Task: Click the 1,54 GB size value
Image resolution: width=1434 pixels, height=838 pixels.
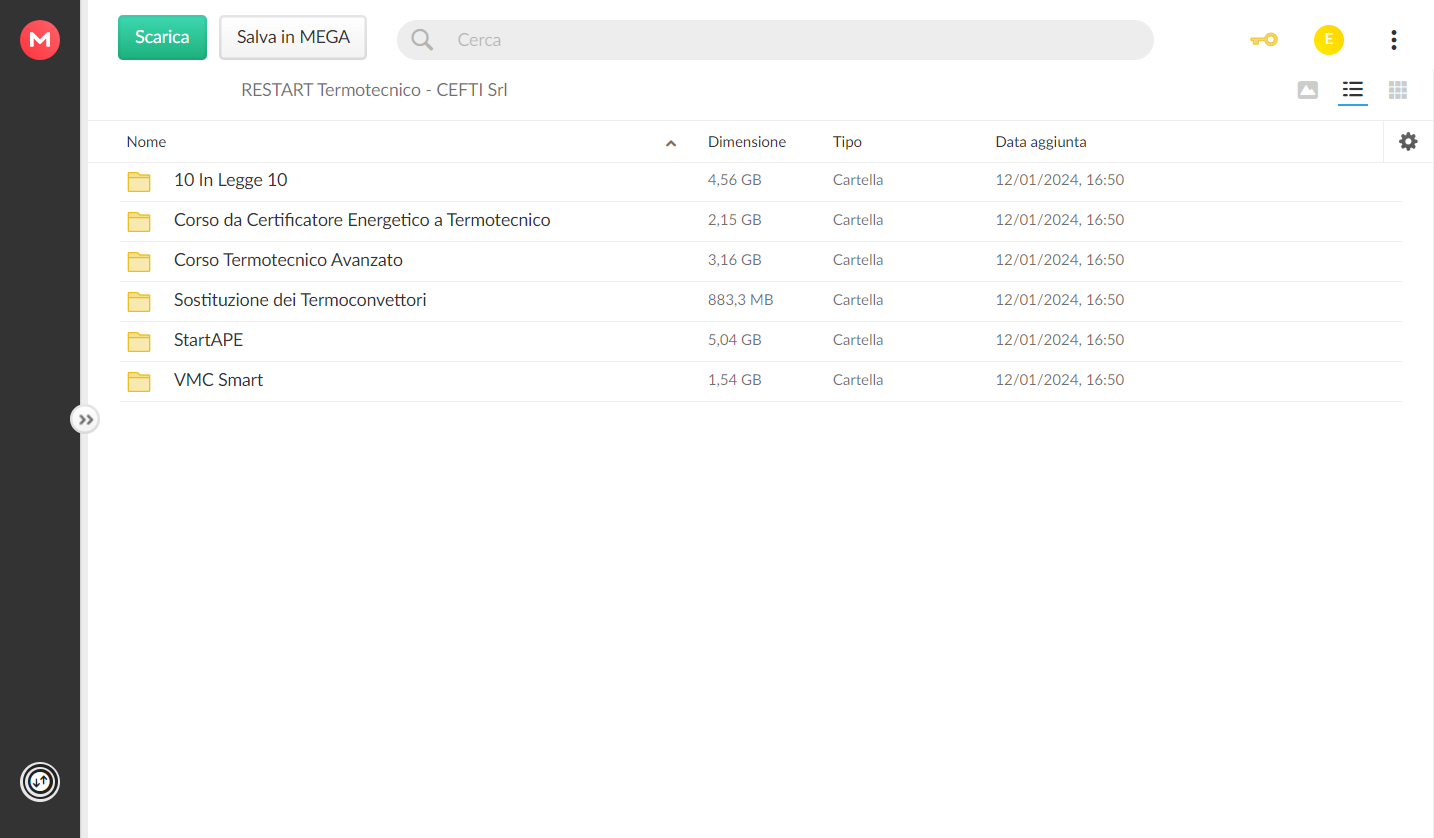Action: coord(735,380)
